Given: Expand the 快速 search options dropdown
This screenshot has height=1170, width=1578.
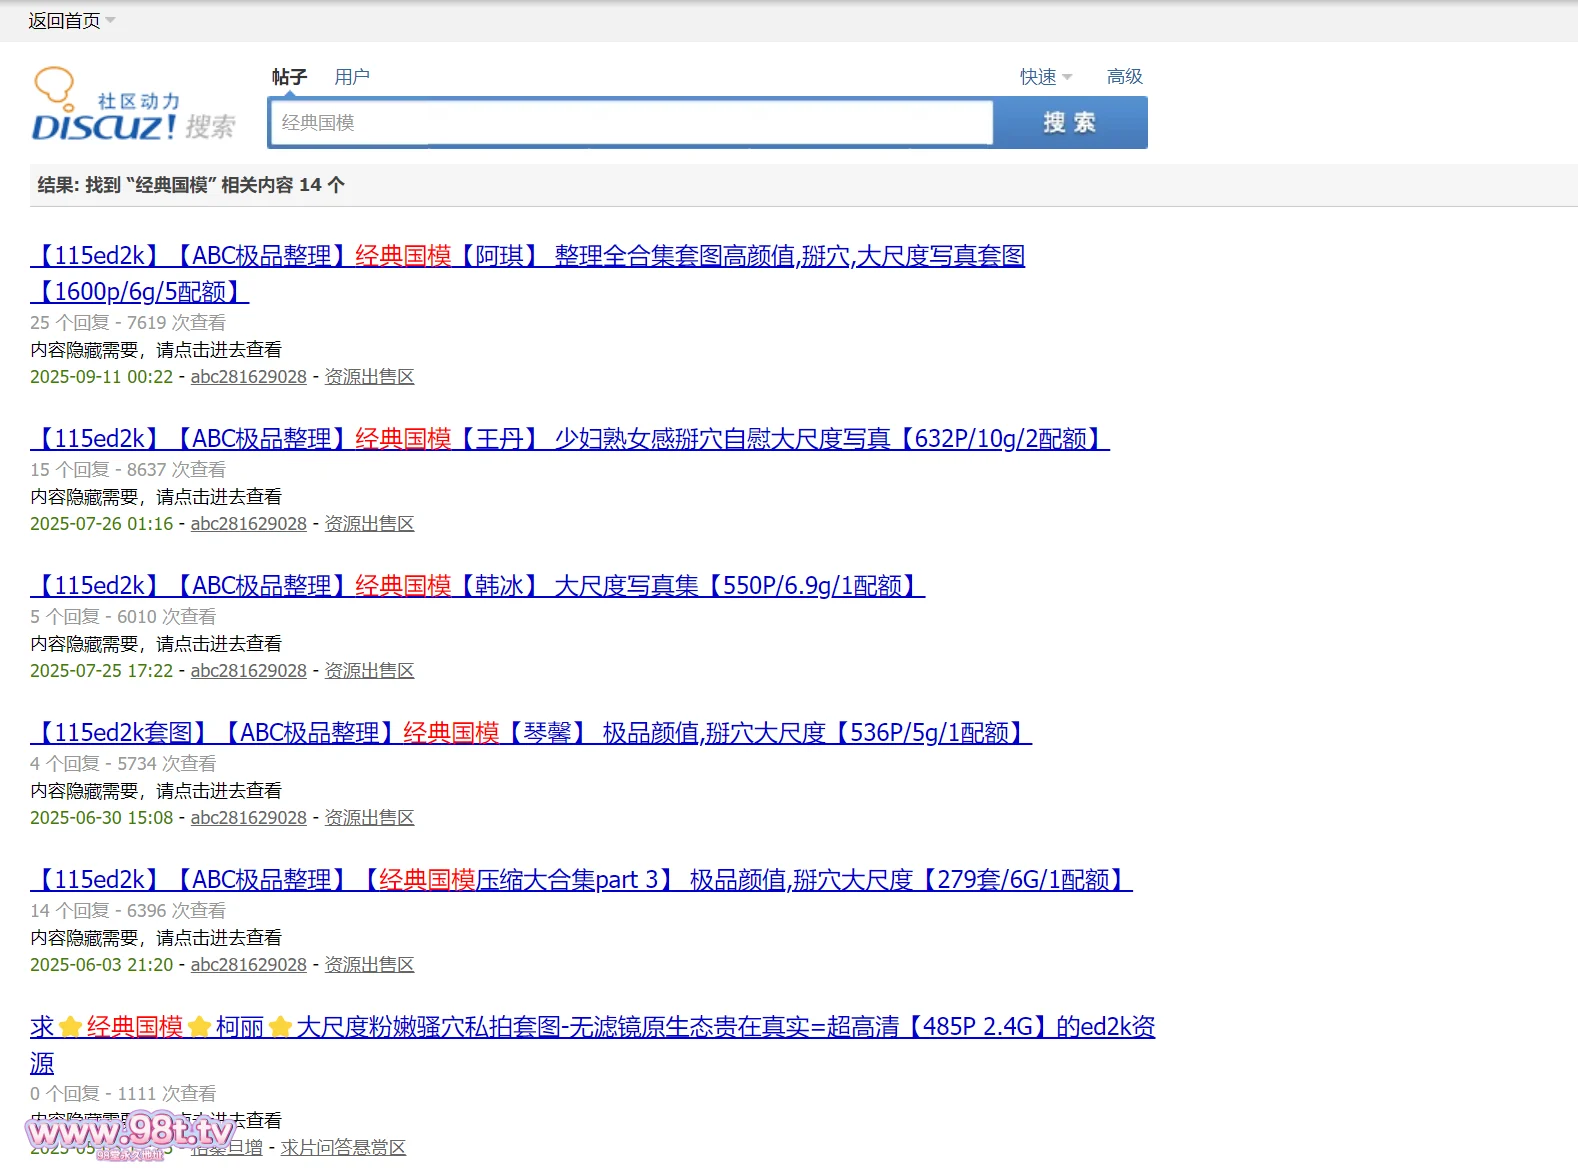Looking at the screenshot, I should (x=1045, y=77).
